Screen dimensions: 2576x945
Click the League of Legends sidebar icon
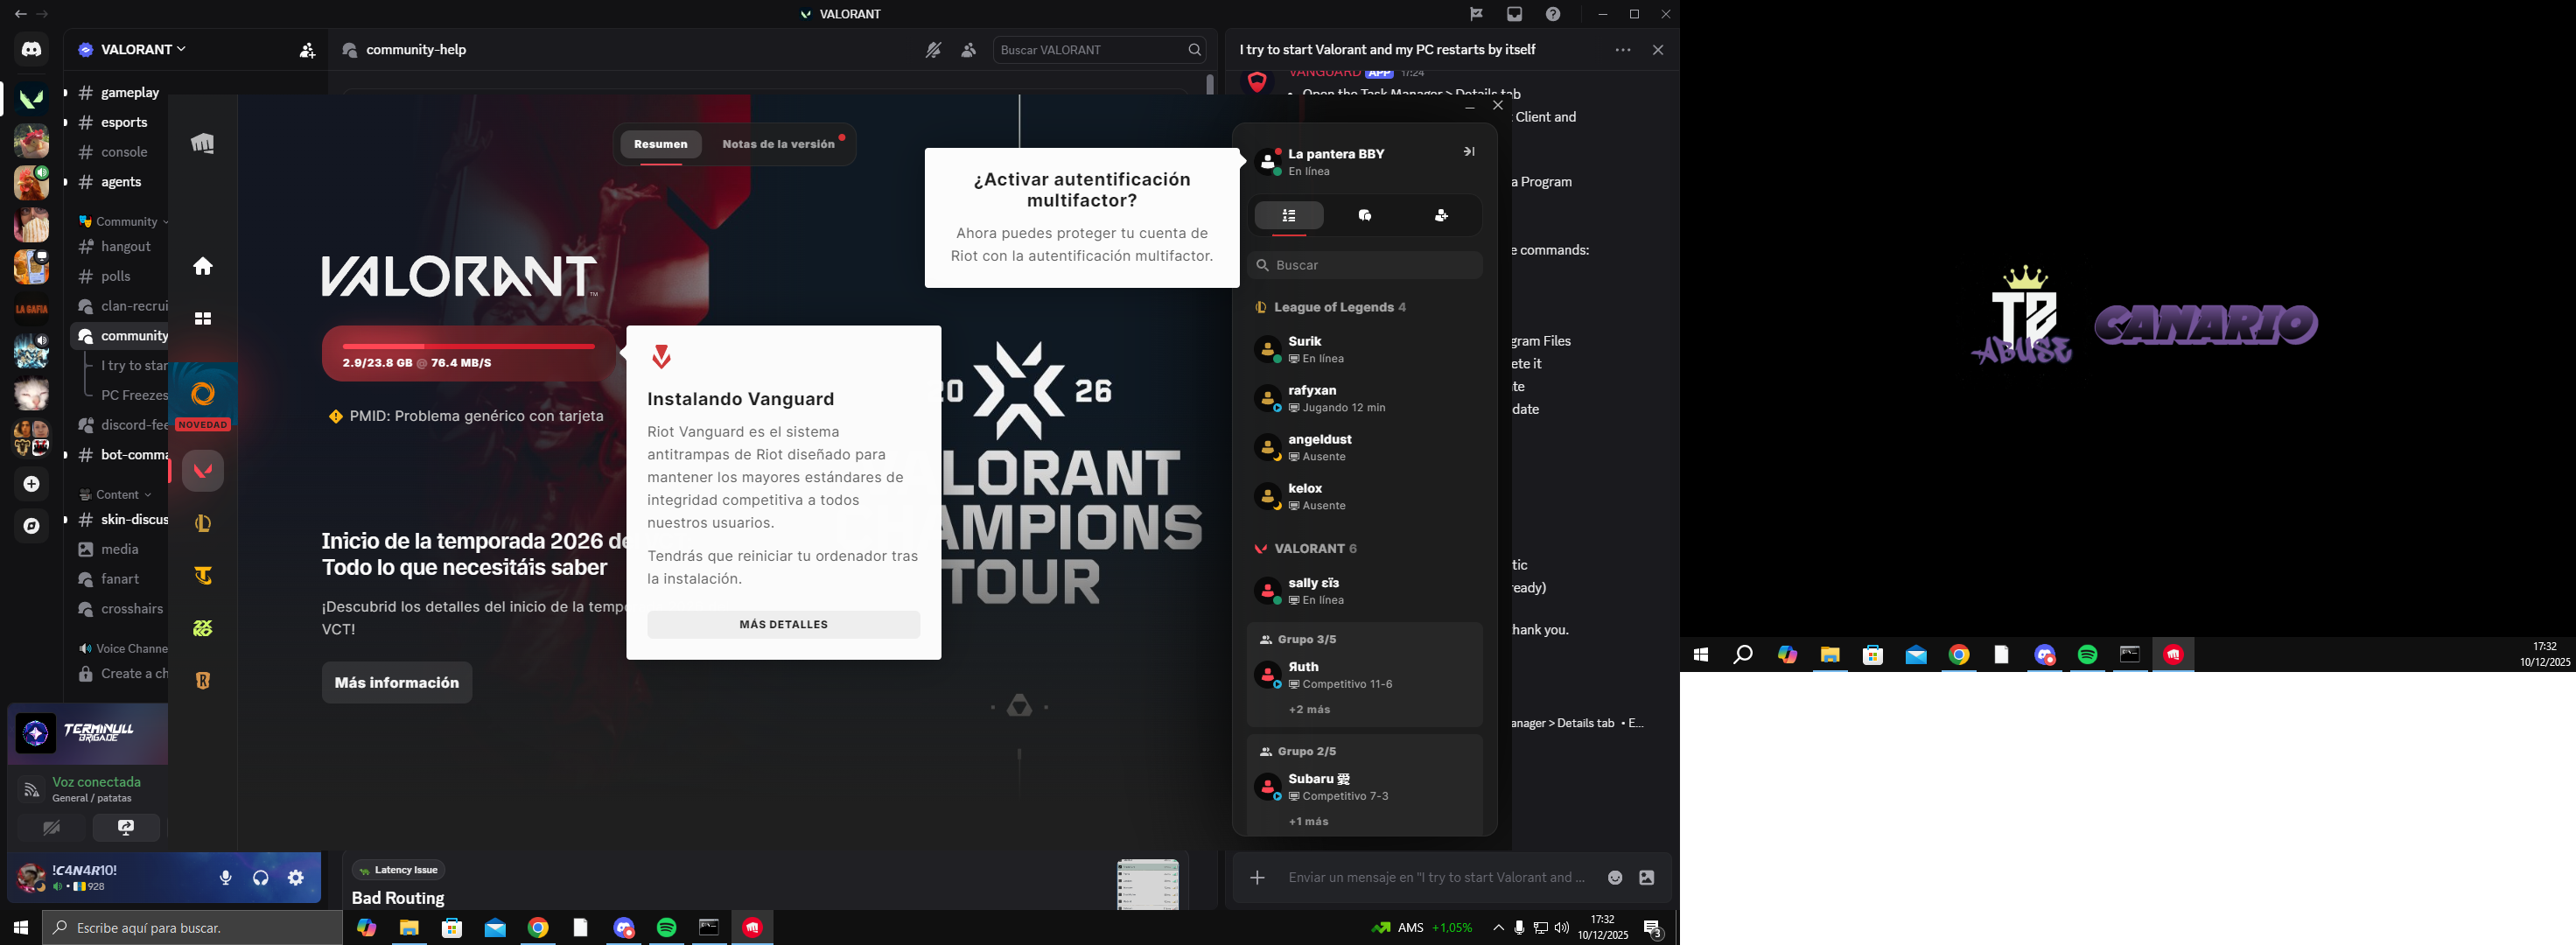tap(203, 523)
